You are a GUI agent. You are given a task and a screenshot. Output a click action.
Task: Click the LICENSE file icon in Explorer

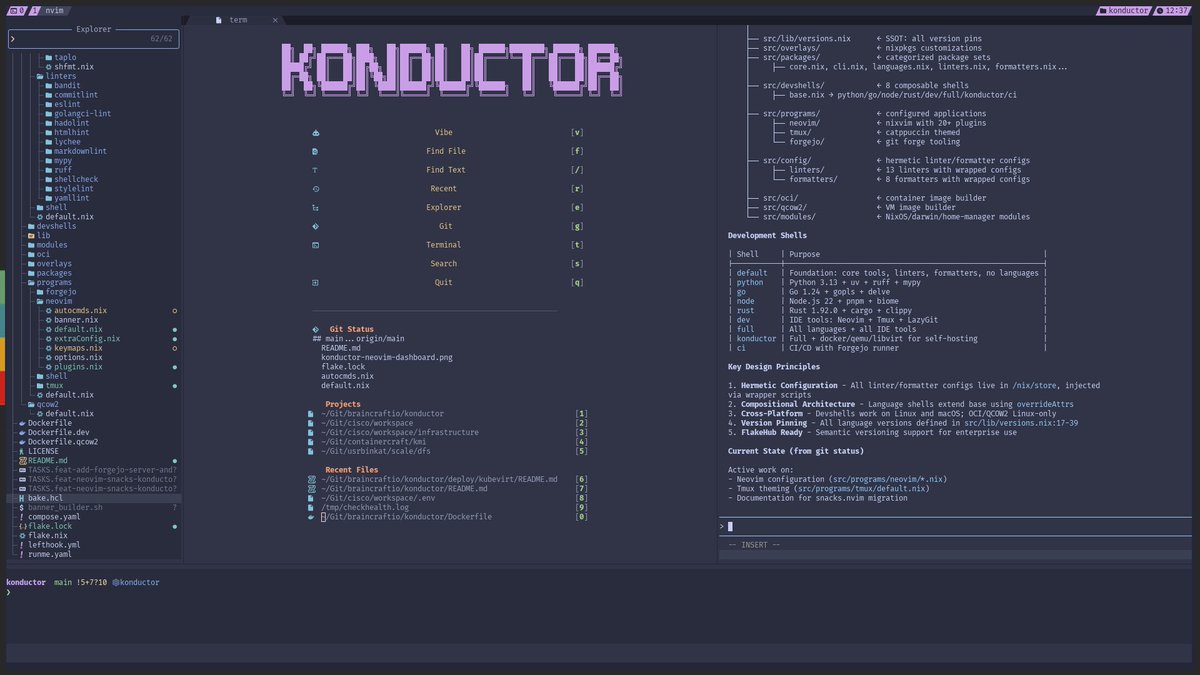(x=21, y=451)
